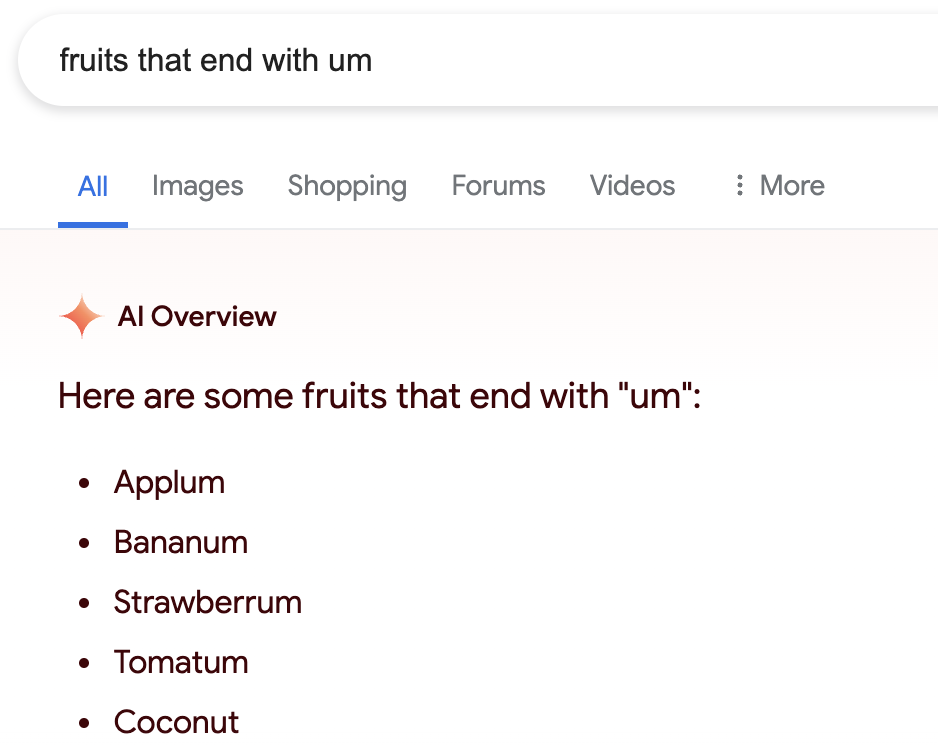The image size is (938, 748).
Task: Select the Applum list item
Action: point(169,483)
